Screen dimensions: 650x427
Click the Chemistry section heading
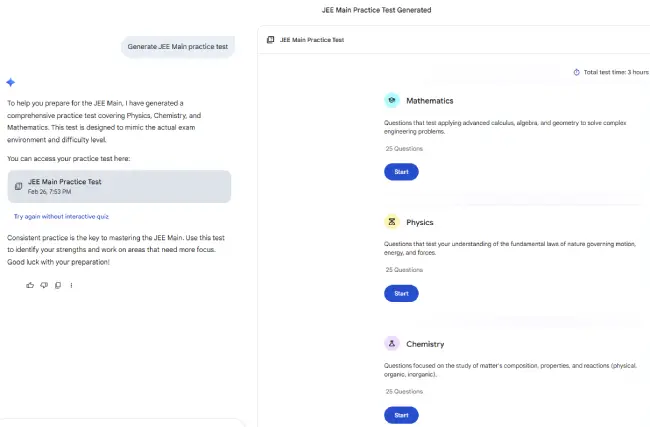(425, 344)
